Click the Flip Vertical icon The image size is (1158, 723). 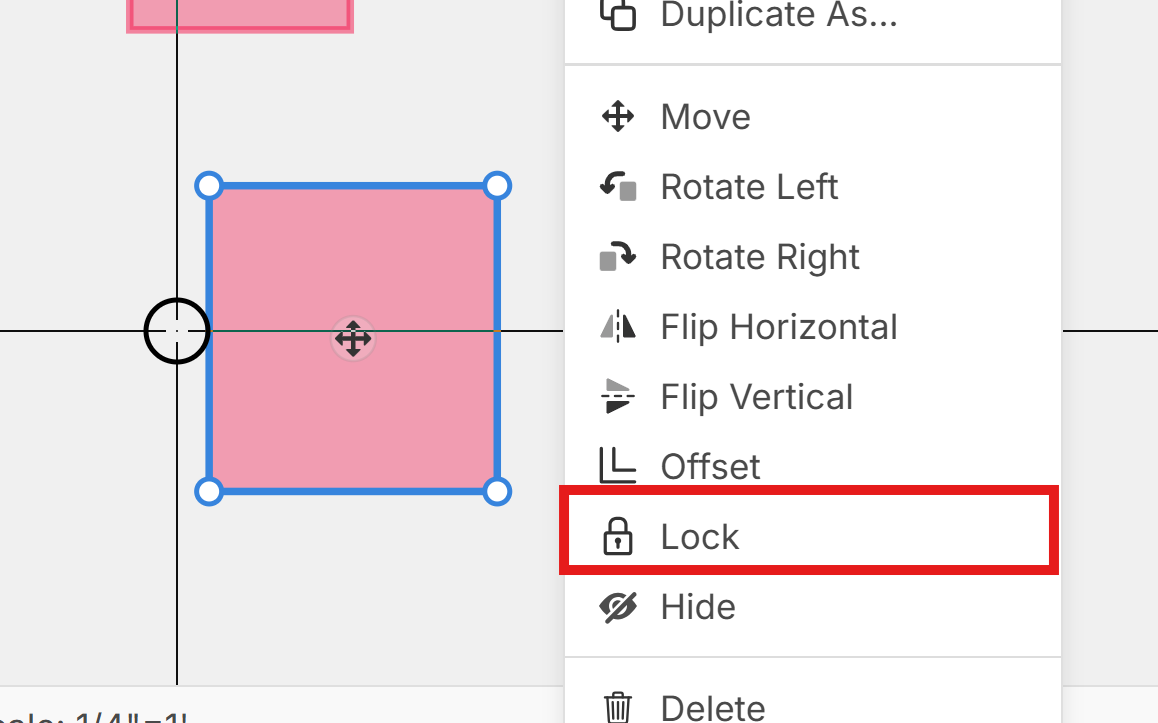[618, 397]
